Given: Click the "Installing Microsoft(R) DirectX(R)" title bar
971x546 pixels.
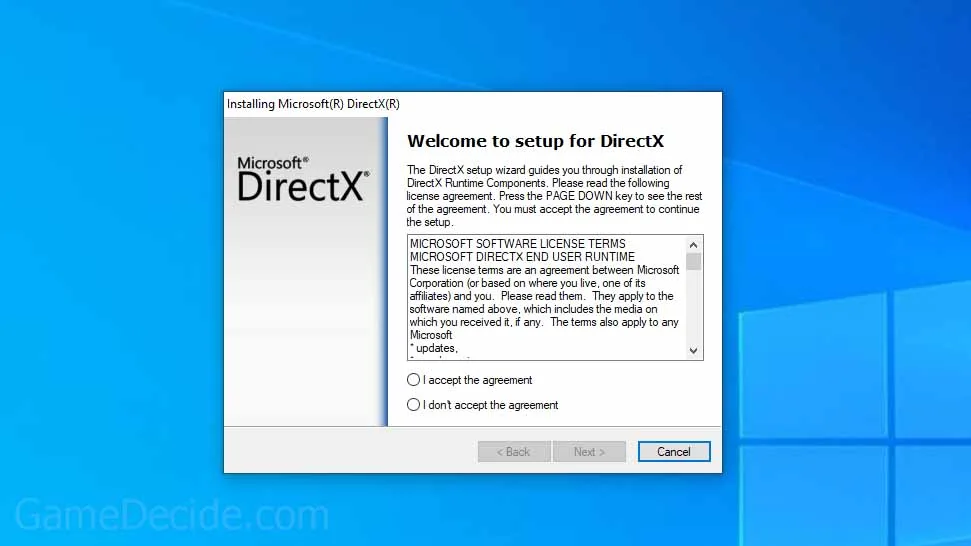Looking at the screenshot, I should 472,104.
